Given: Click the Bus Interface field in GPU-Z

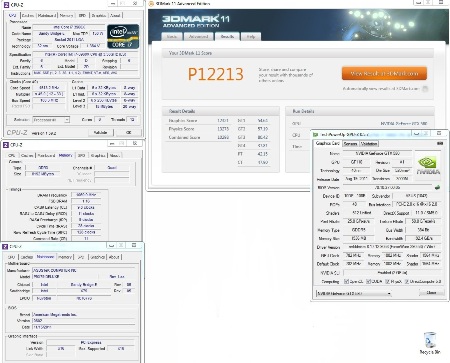Looking at the screenshot, I should point(417,204).
